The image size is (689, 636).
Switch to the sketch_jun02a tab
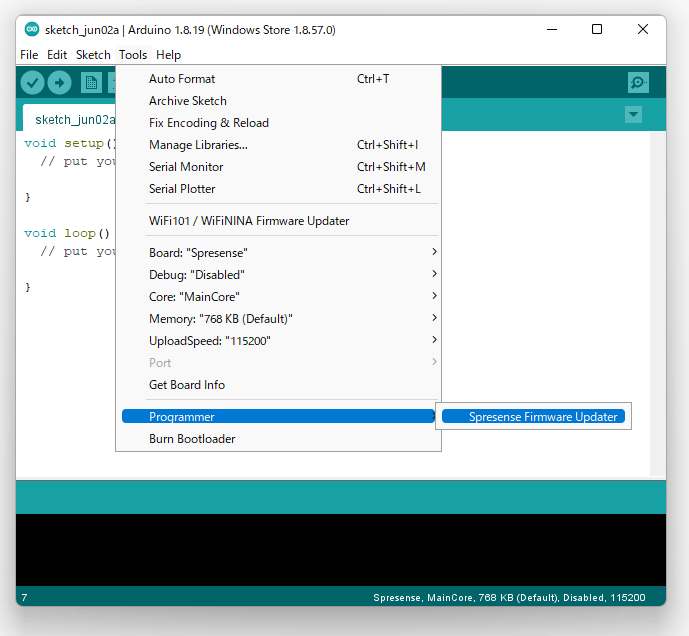(x=73, y=119)
